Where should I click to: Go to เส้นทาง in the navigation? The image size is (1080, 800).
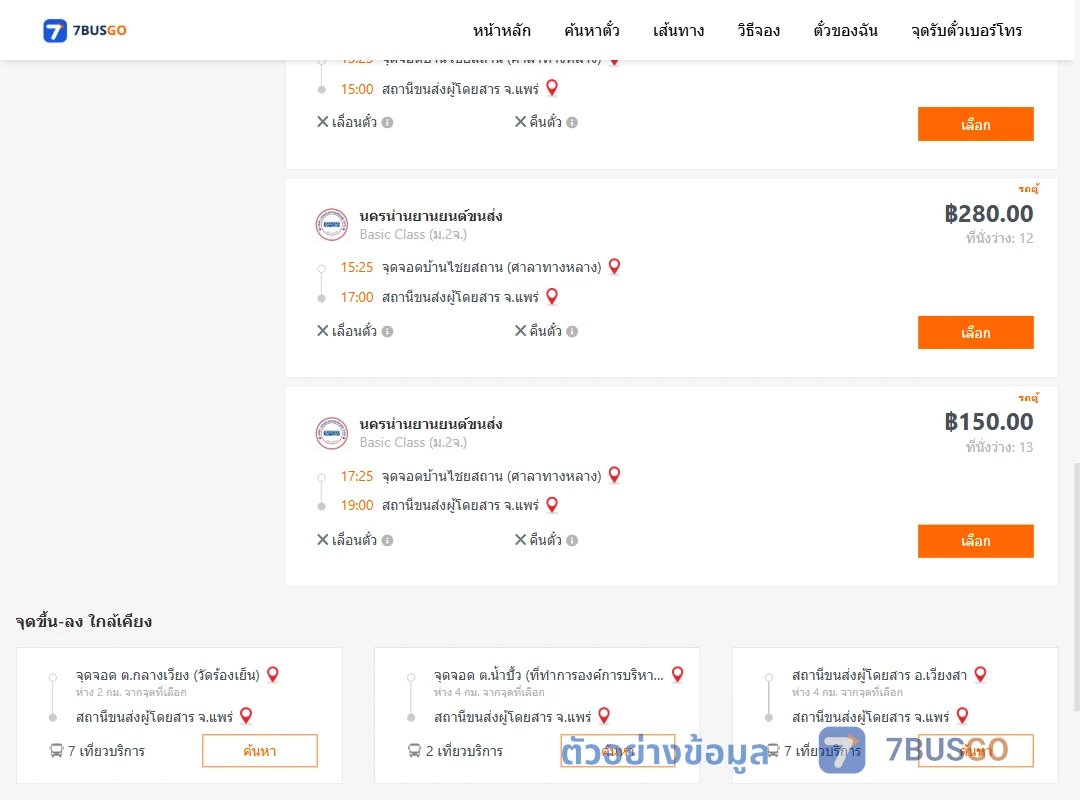pos(678,30)
